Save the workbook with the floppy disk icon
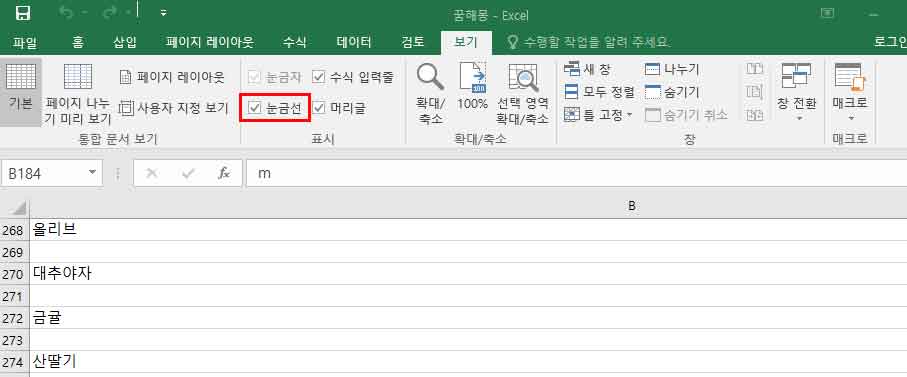 pyautogui.click(x=23, y=13)
